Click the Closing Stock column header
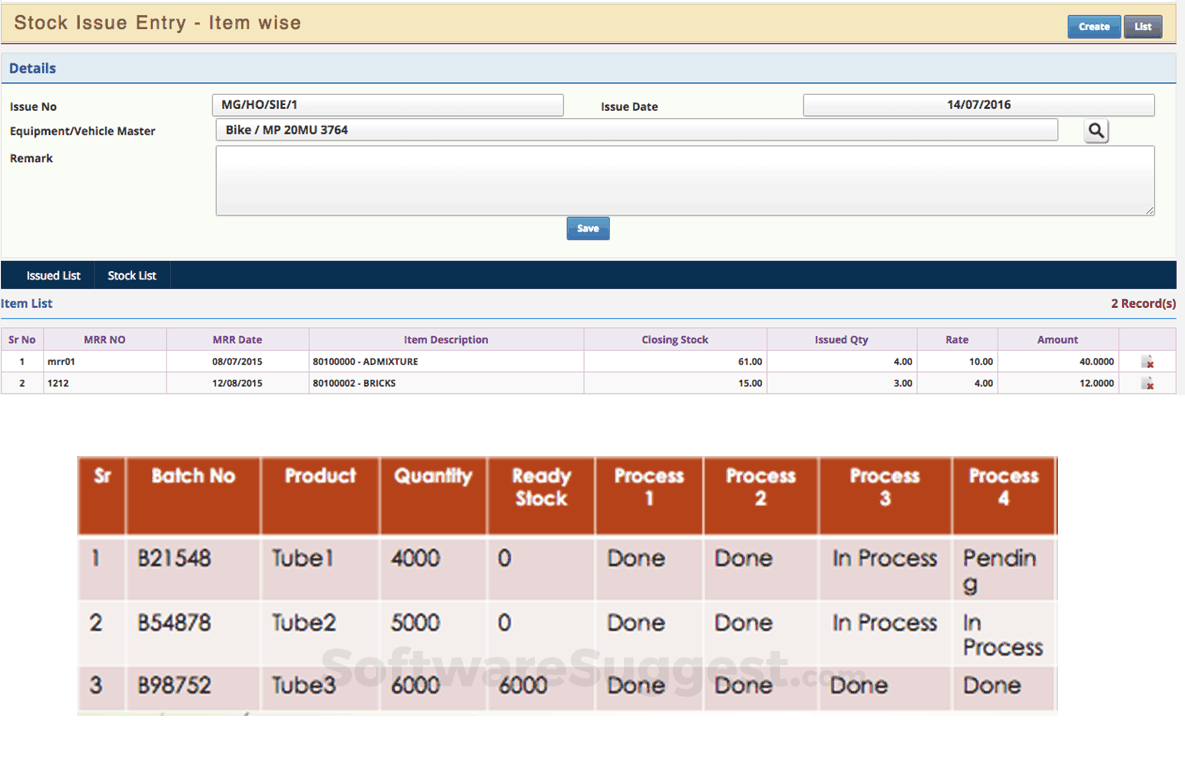The height and width of the screenshot is (766, 1185). pyautogui.click(x=675, y=340)
